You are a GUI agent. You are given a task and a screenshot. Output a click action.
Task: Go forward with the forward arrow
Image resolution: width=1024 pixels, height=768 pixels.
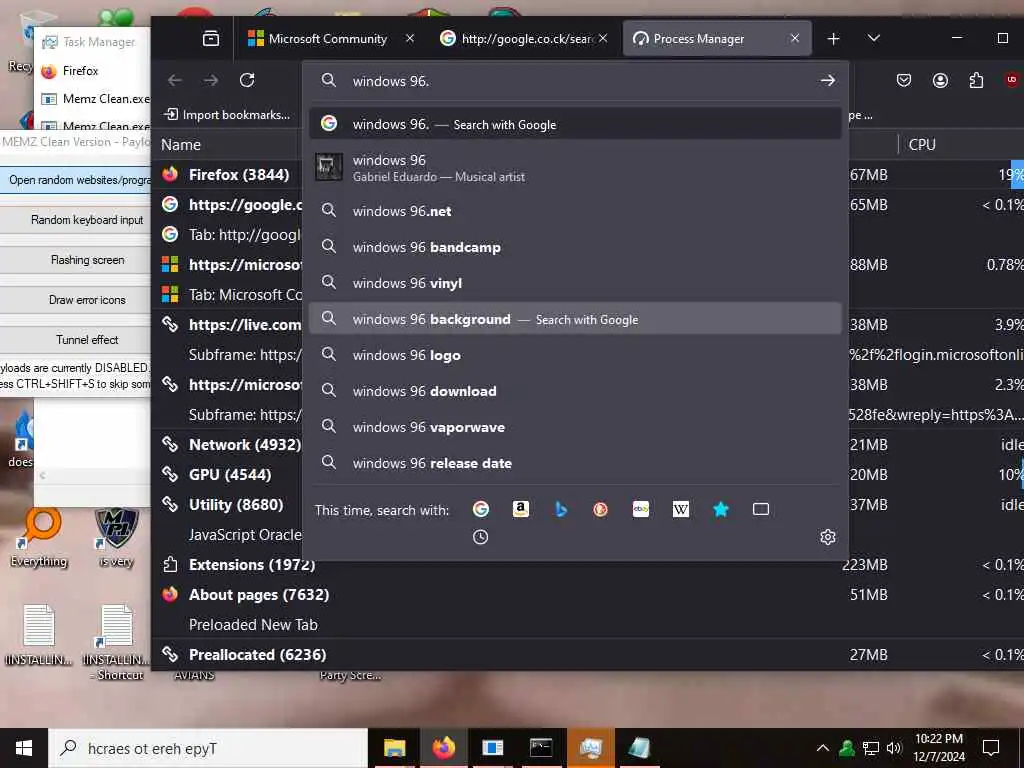pos(211,80)
